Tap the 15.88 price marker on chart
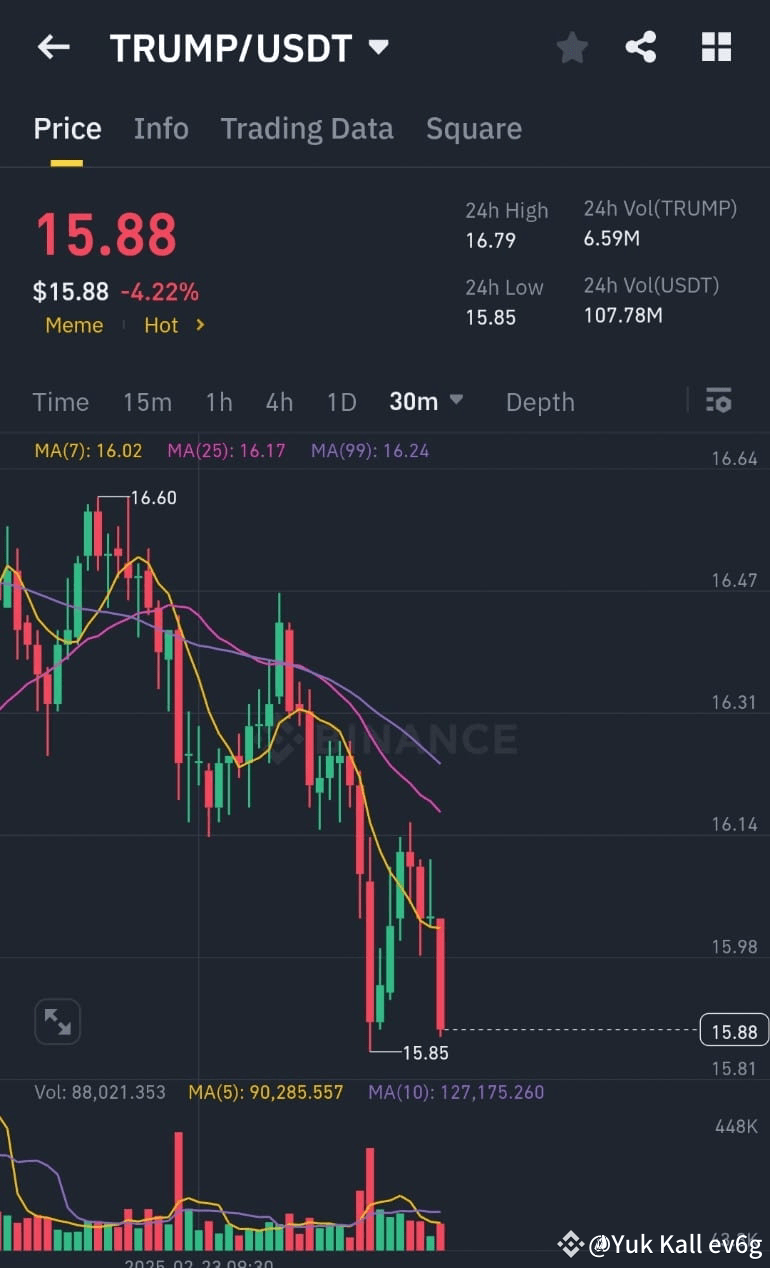This screenshot has width=770, height=1268. (733, 1030)
